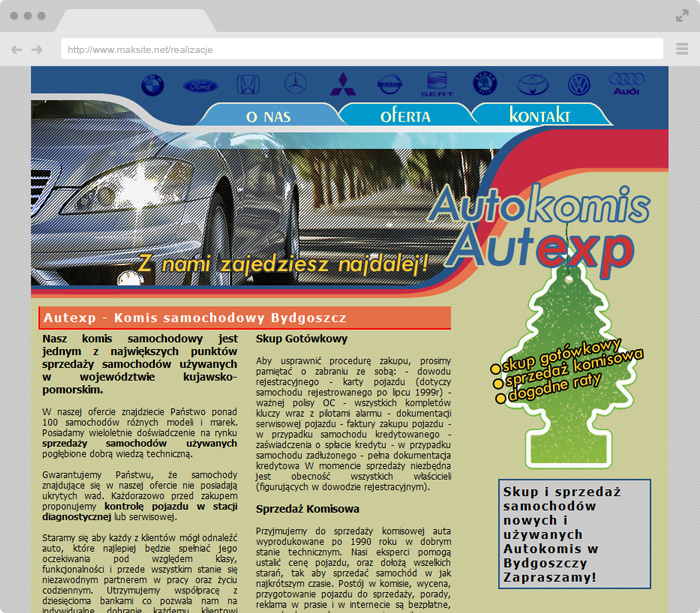
Task: Click the 'Skup Gotówkowy' heading
Action: point(302,339)
